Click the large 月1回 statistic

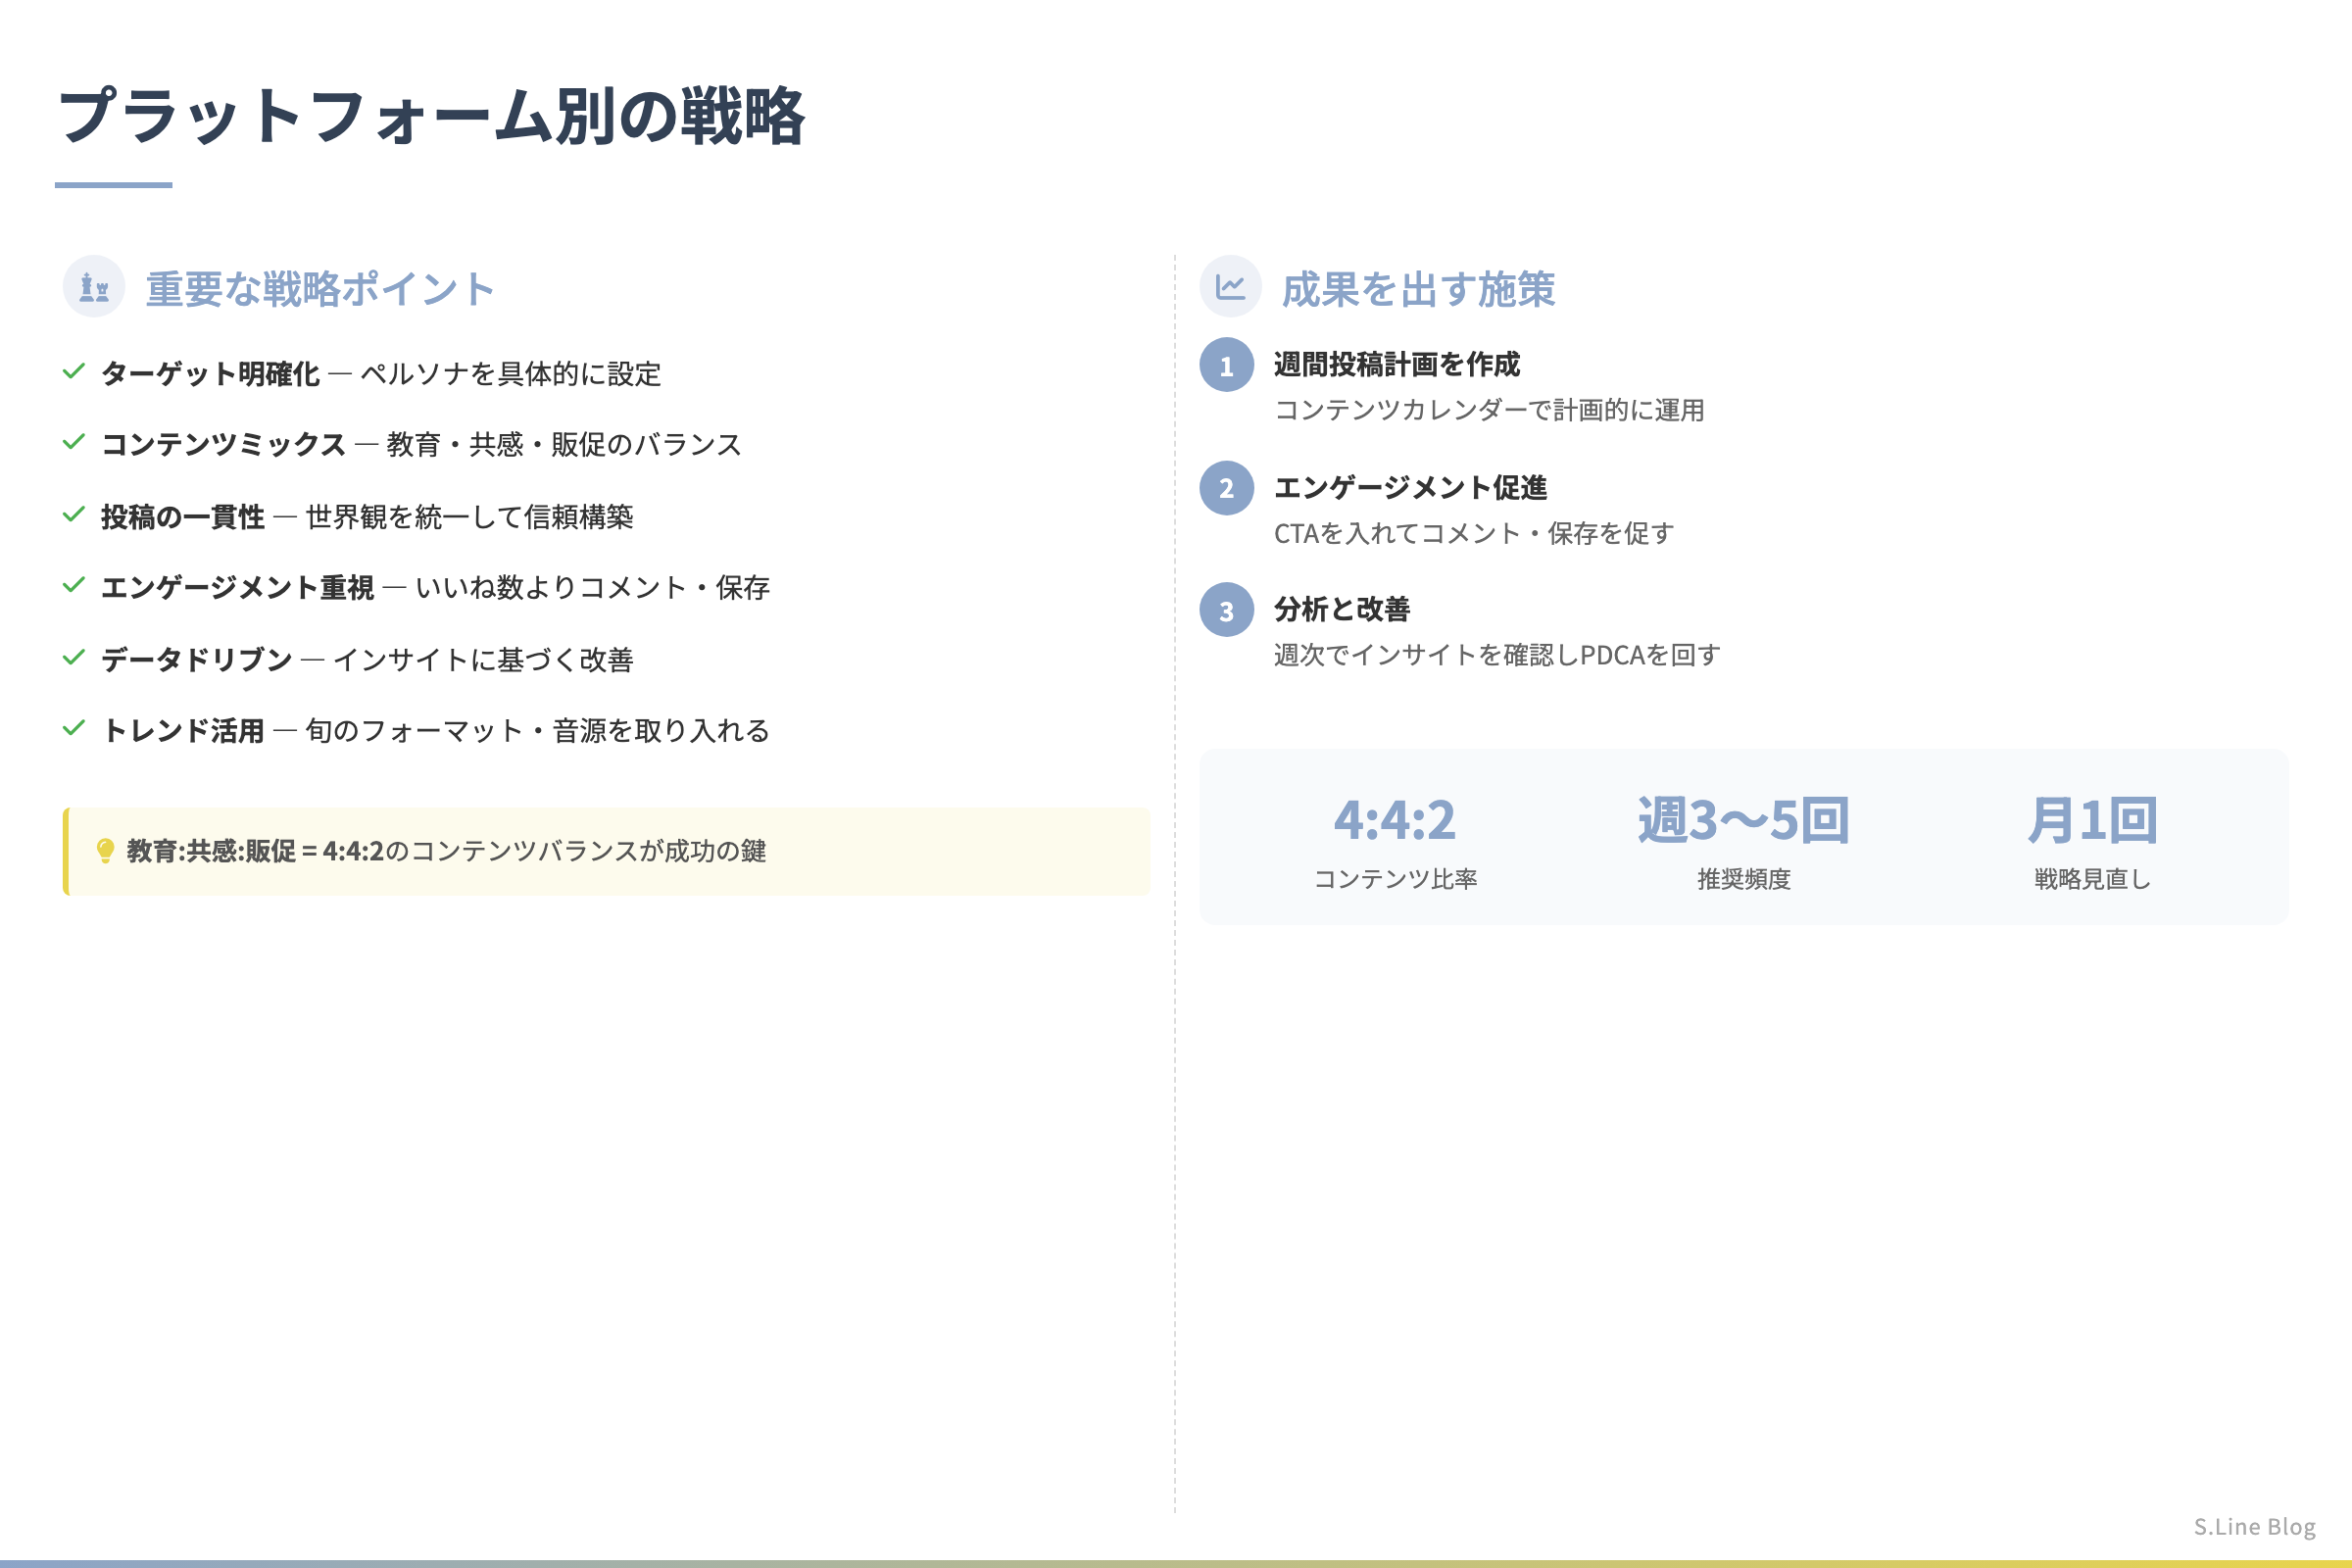click(x=2092, y=820)
